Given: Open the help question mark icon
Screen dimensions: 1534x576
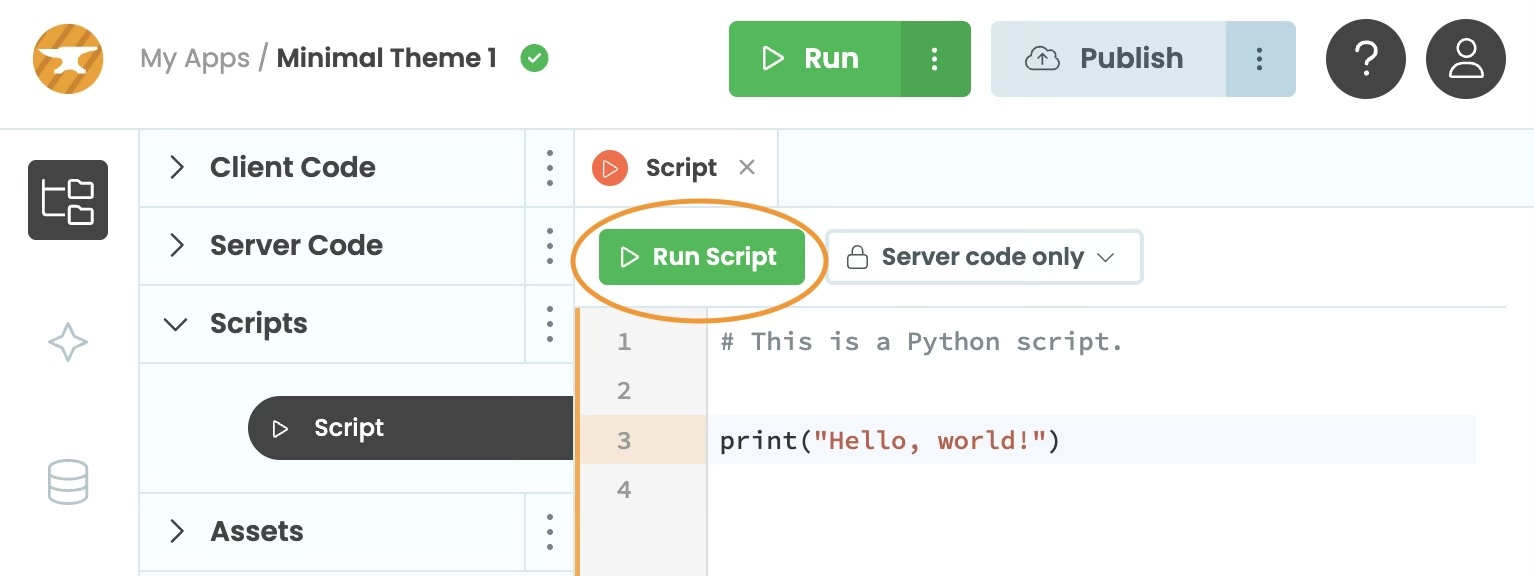Looking at the screenshot, I should 1366,59.
